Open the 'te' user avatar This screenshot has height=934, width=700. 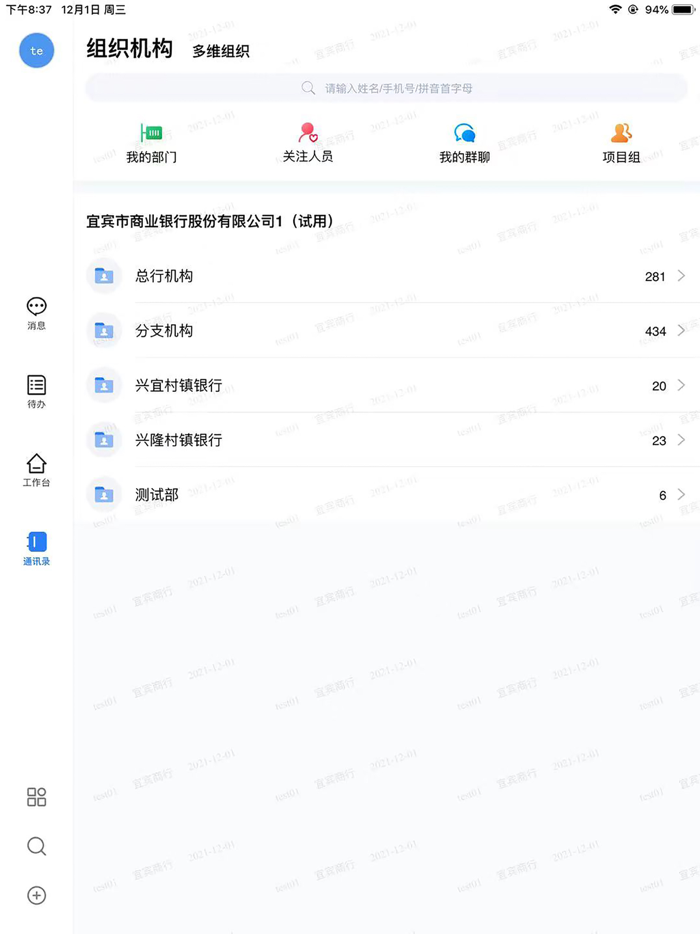[36, 51]
